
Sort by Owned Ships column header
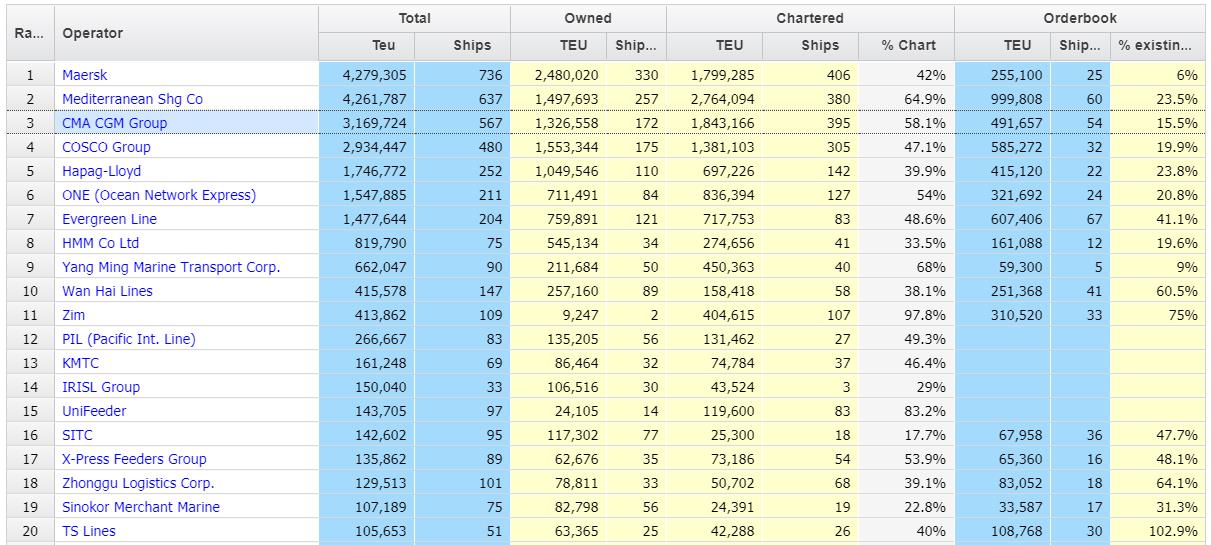coord(637,46)
